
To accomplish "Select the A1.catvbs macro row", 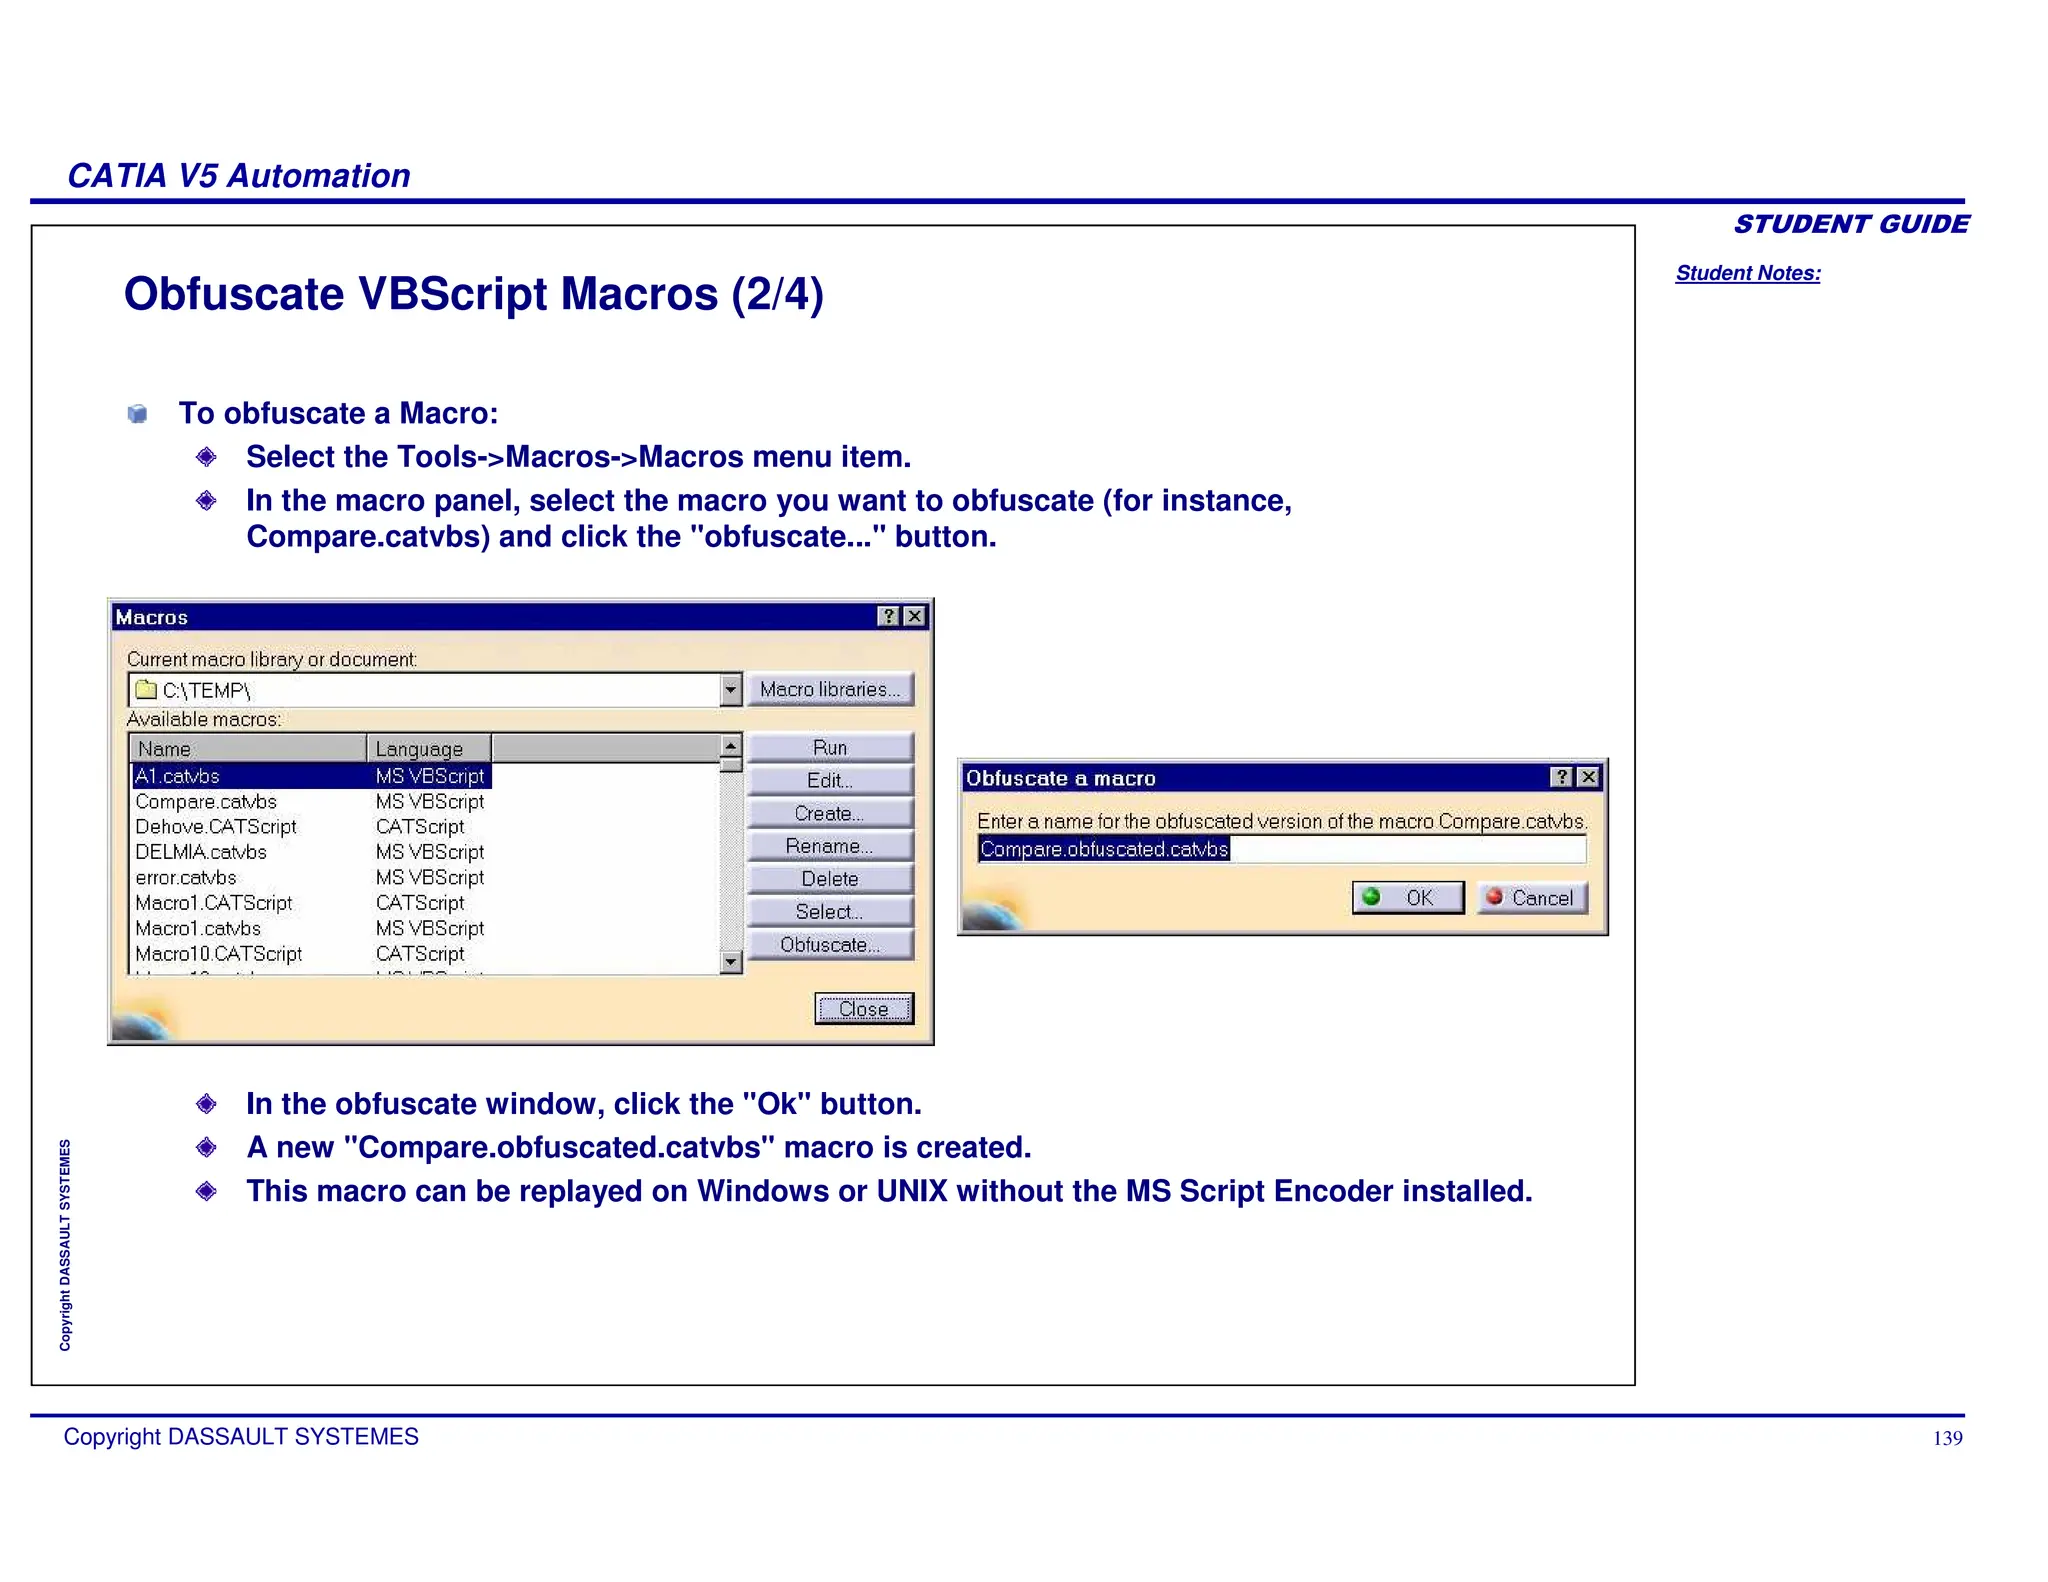I will 312,776.
